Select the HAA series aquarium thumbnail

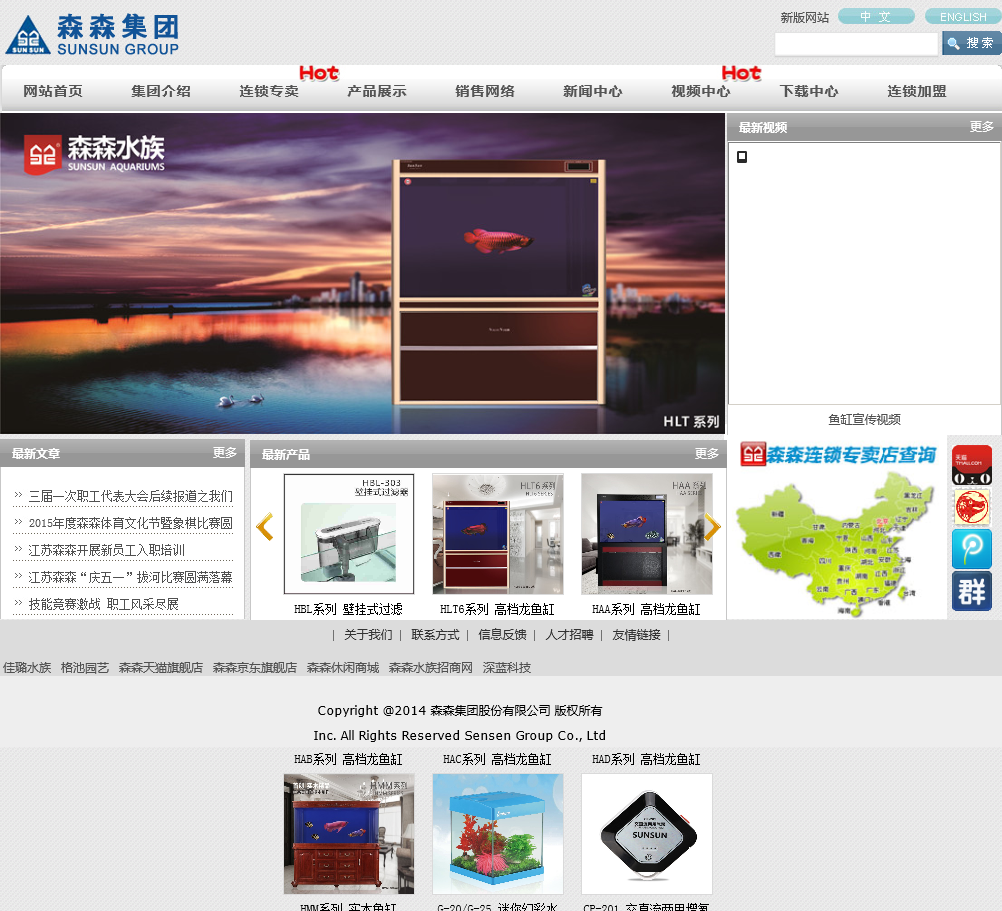tap(647, 534)
